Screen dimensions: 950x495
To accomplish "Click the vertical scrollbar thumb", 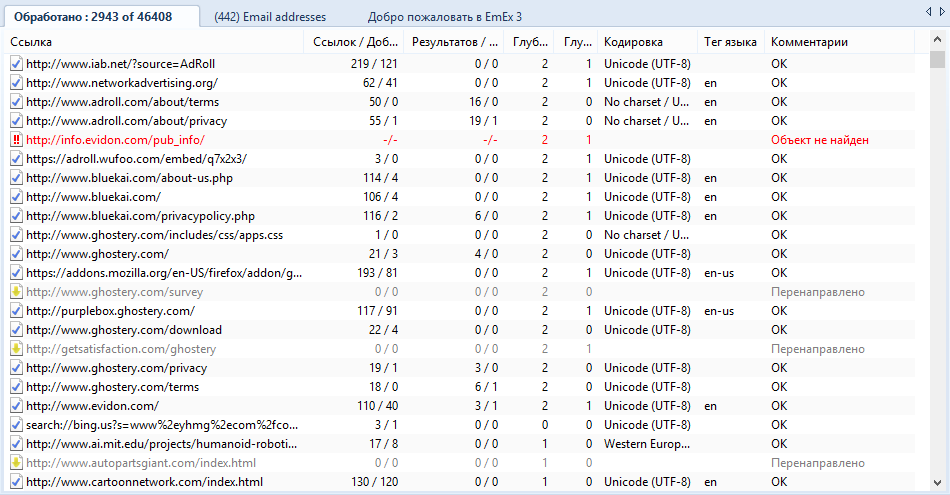I will coord(938,60).
